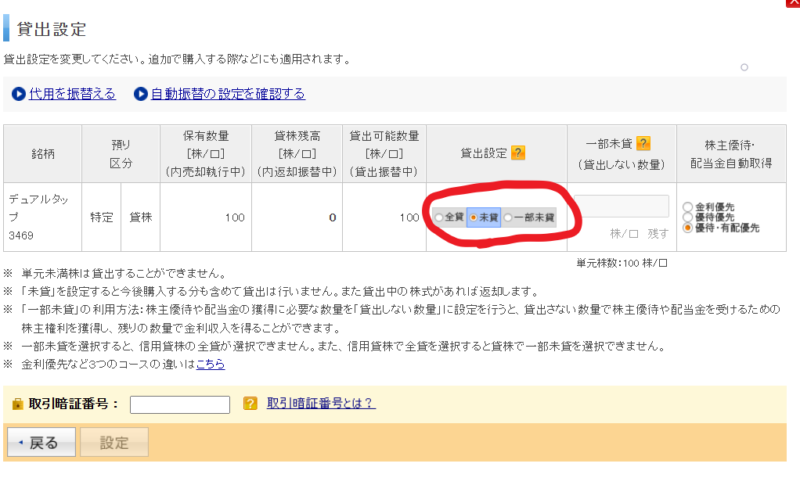Choose the 優待優先 radio button
The image size is (800, 485).
point(686,217)
